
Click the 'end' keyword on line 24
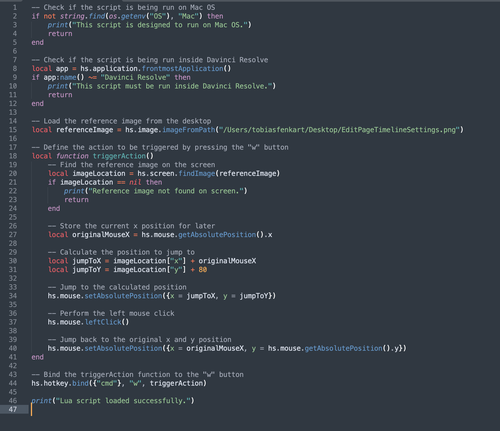54,209
